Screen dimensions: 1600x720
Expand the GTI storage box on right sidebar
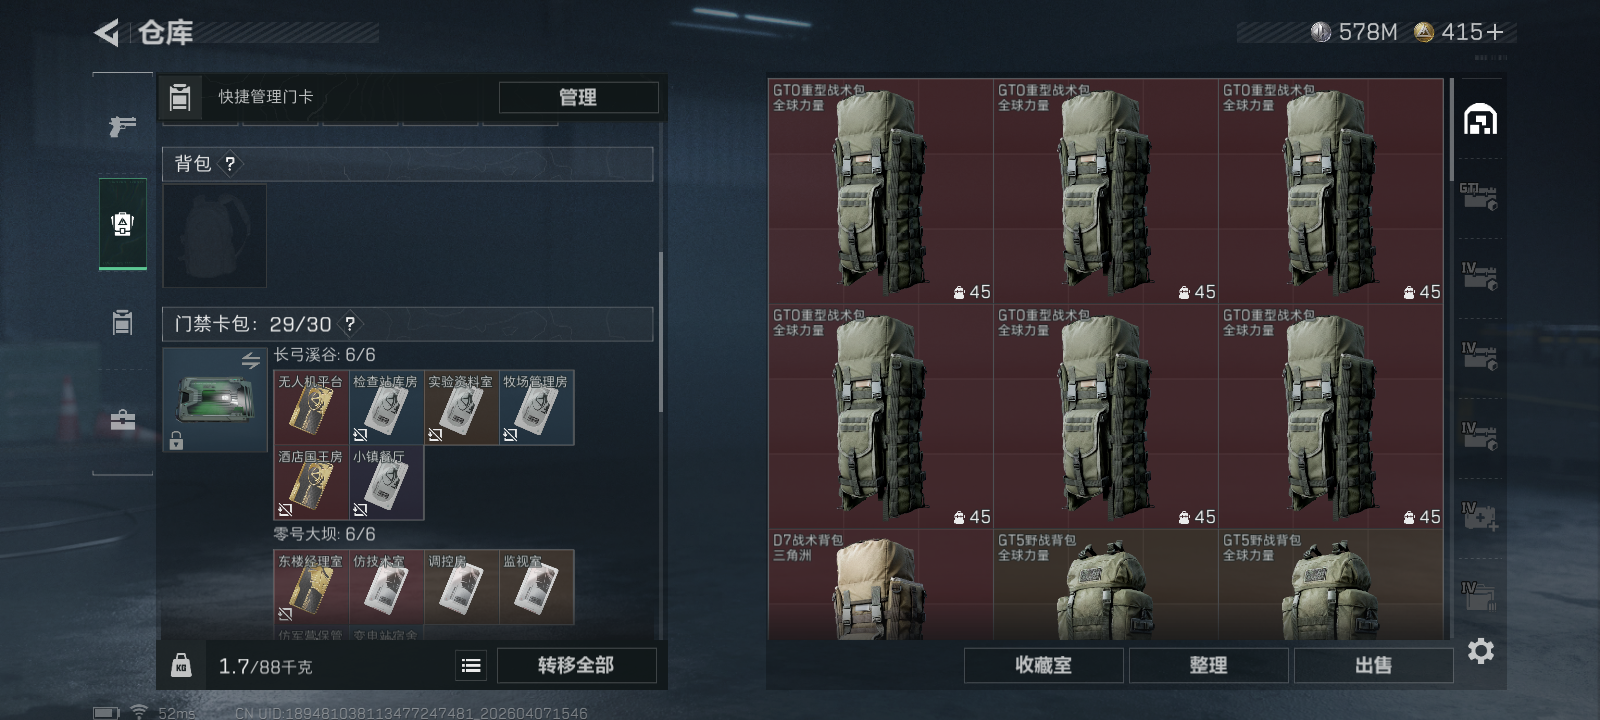(x=1478, y=197)
